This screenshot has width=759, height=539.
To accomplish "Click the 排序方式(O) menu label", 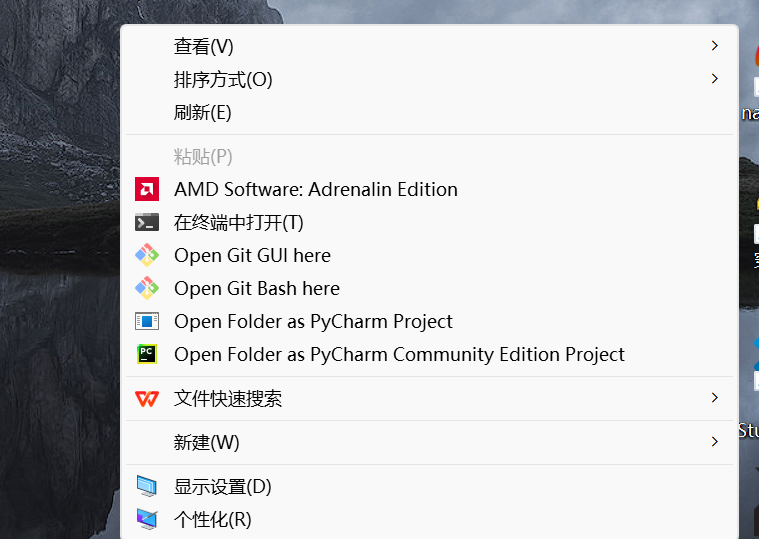I will [223, 79].
